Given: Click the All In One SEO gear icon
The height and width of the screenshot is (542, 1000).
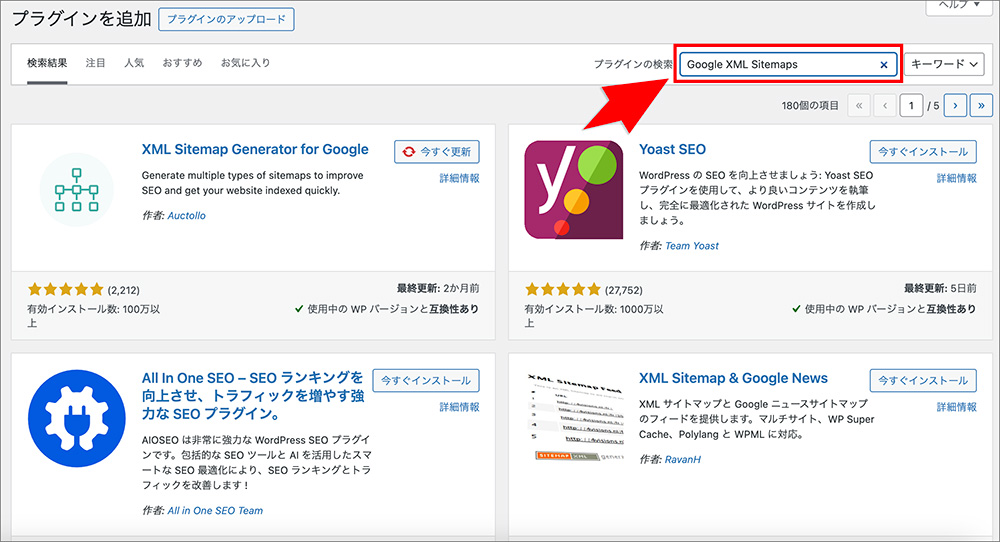Looking at the screenshot, I should click(x=77, y=418).
